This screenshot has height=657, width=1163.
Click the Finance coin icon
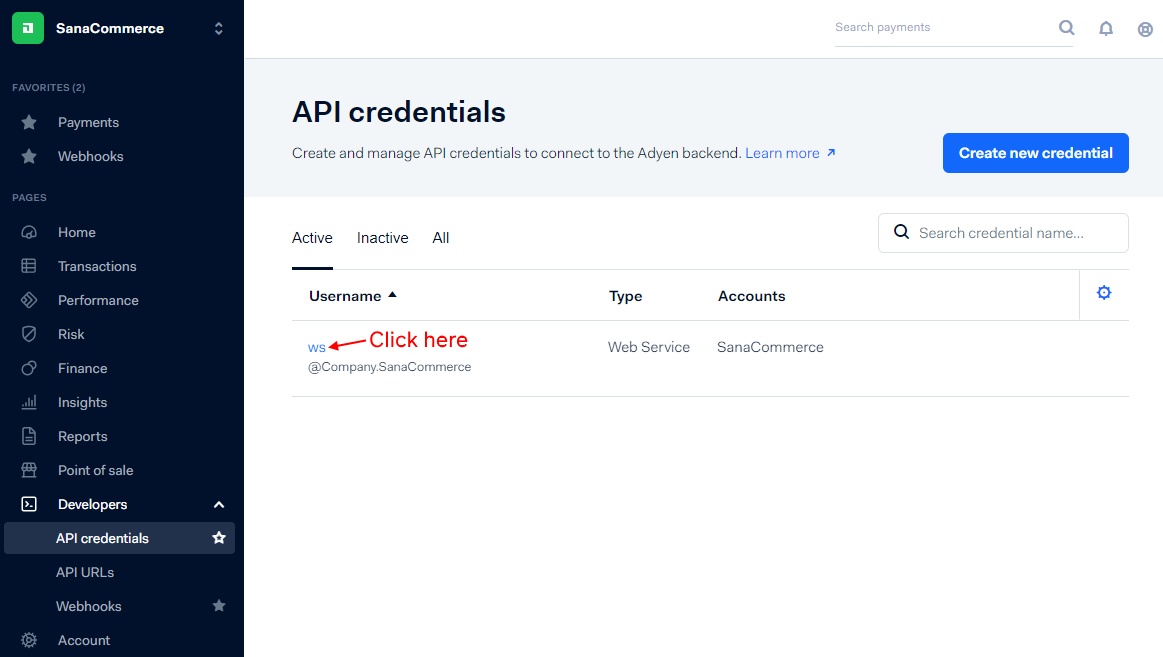29,369
